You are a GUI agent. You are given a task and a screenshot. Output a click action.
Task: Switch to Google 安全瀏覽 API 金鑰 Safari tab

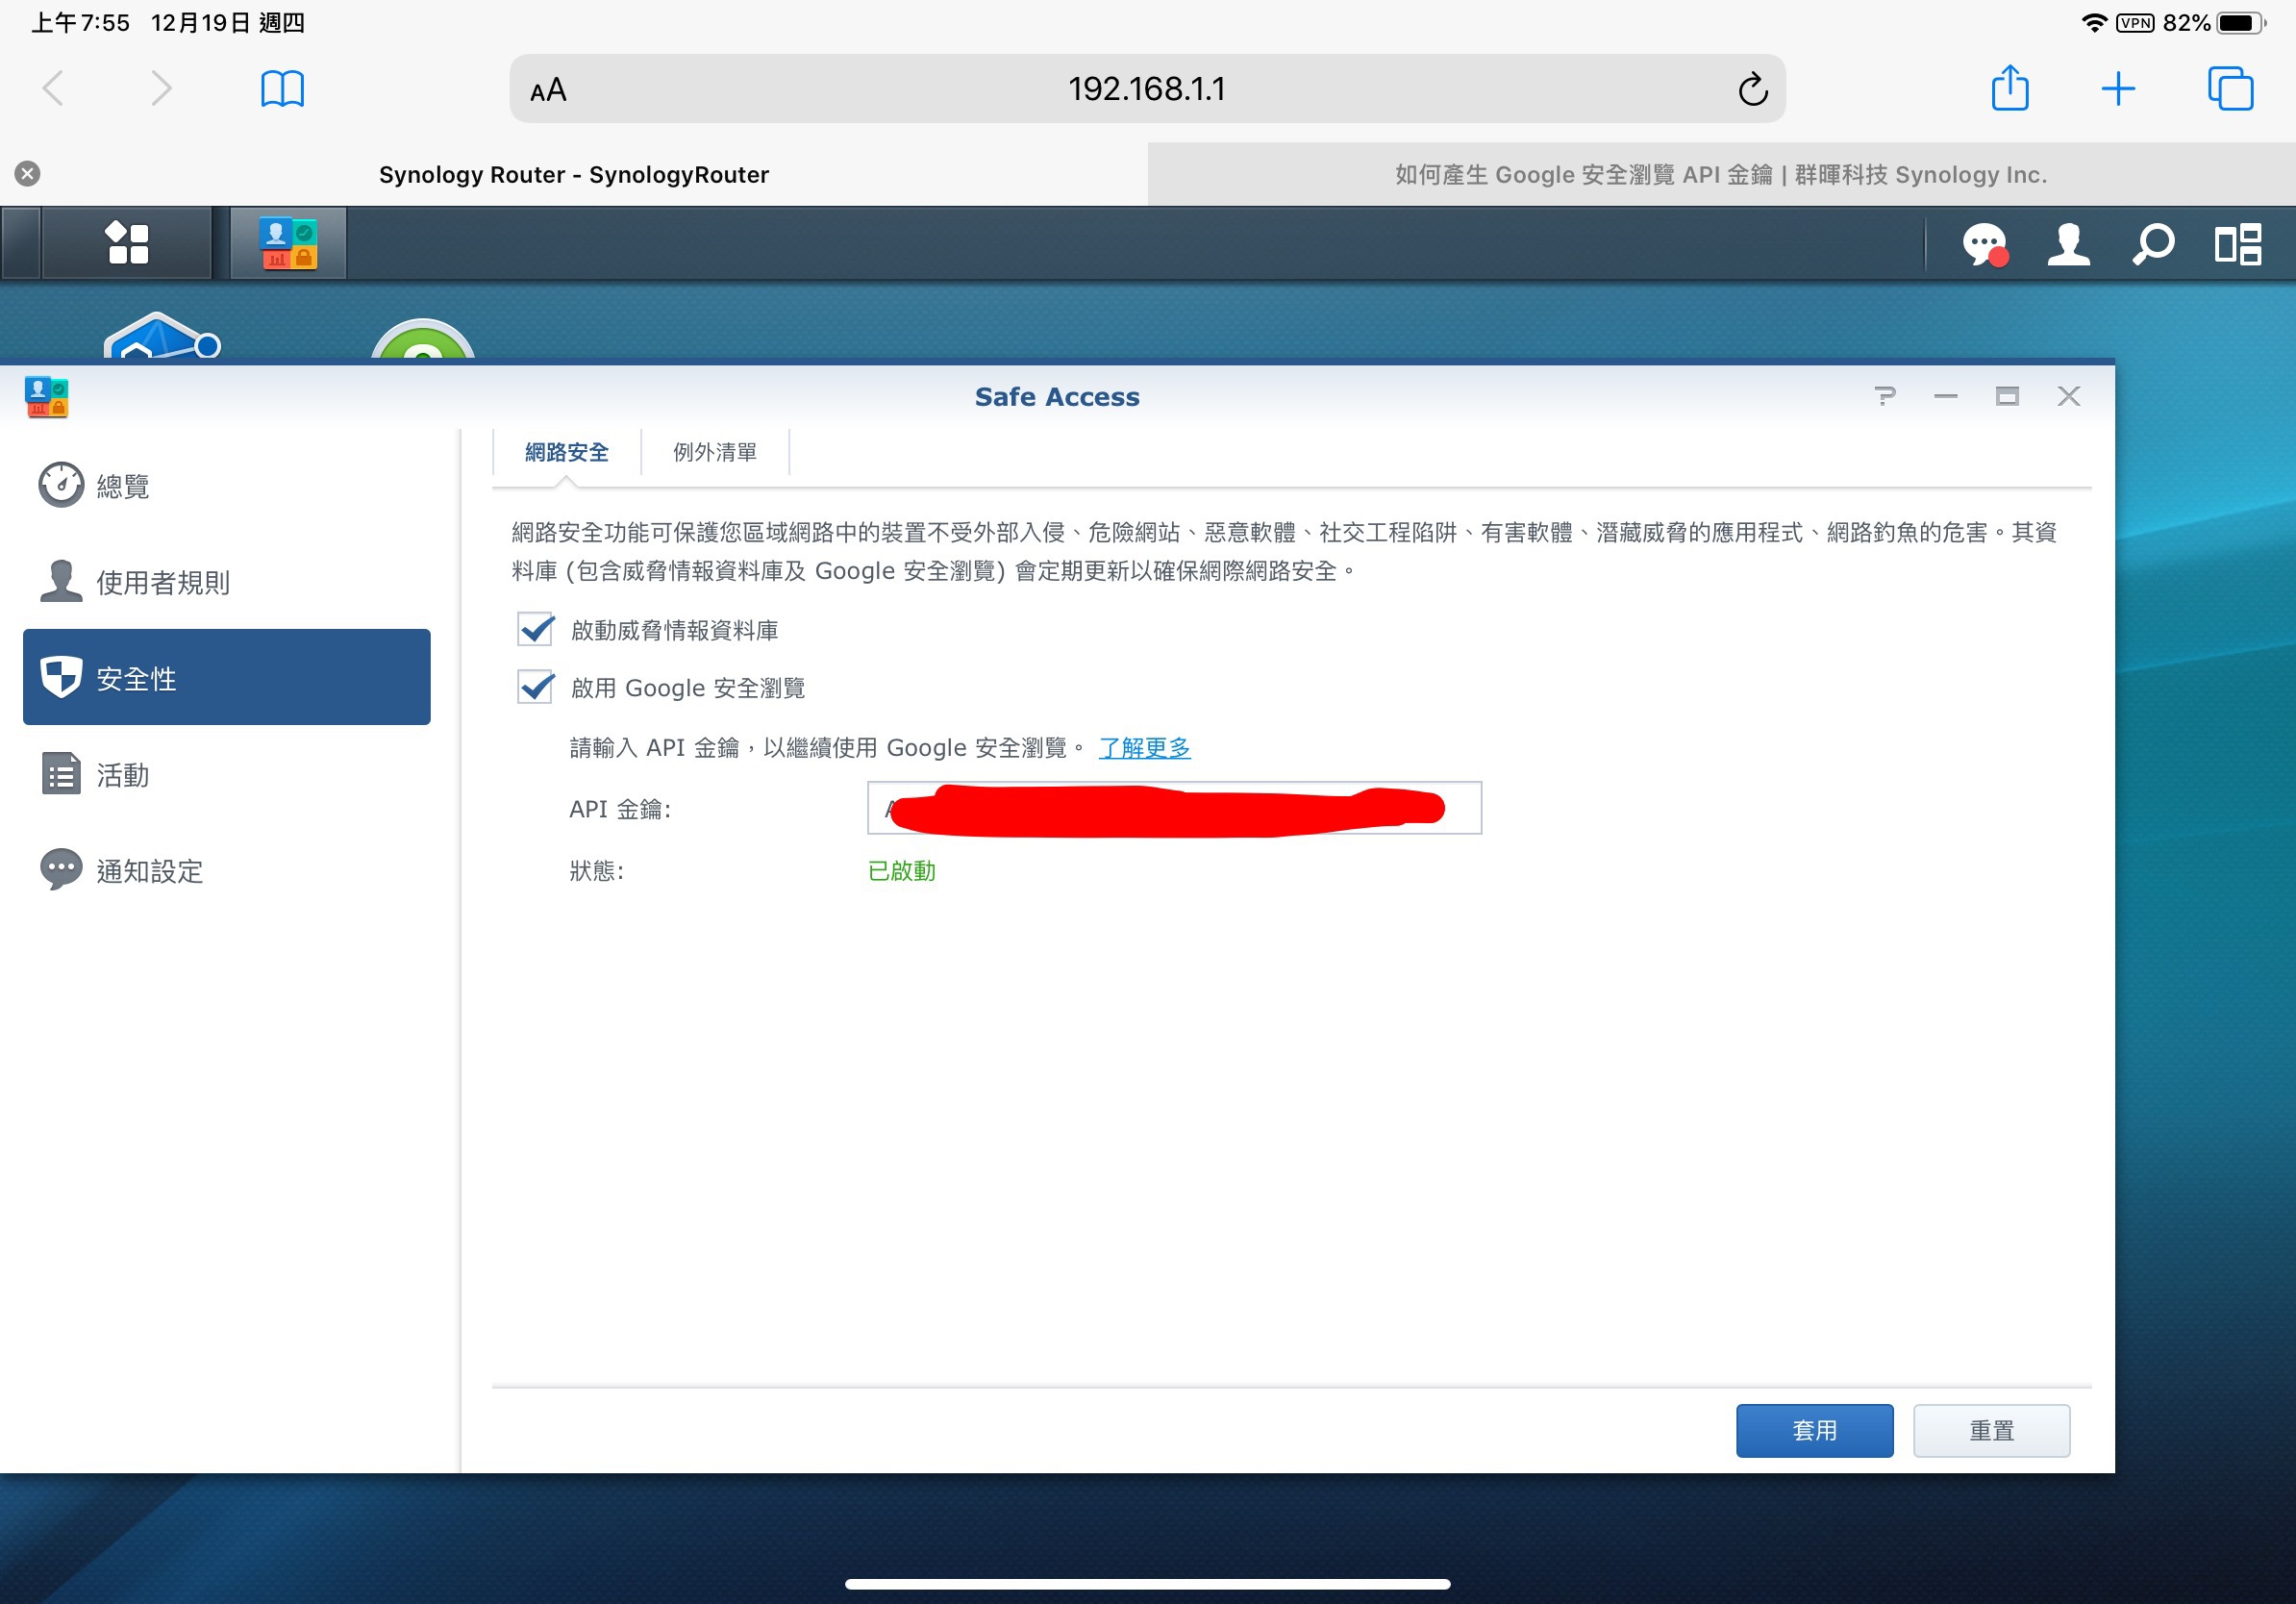pos(1721,174)
